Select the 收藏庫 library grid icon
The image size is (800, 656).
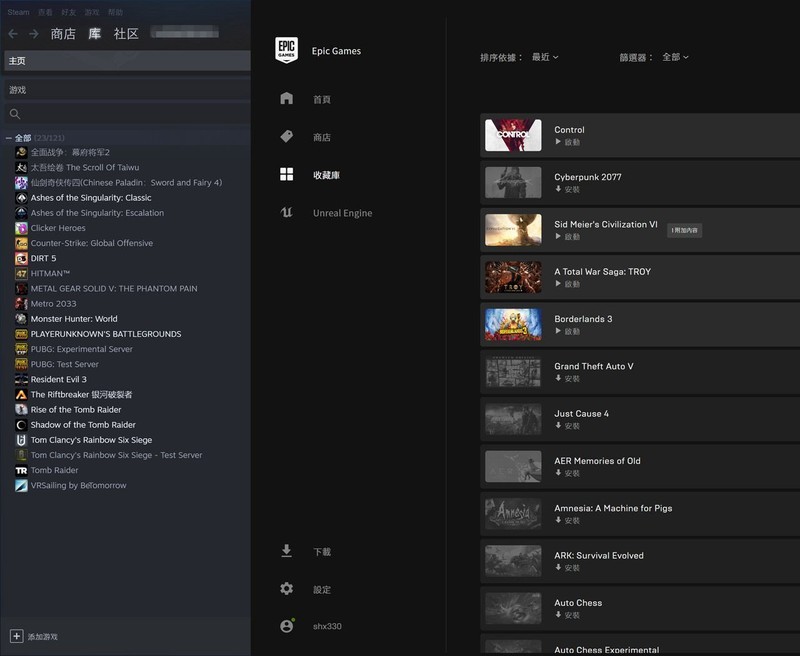pyautogui.click(x=287, y=175)
